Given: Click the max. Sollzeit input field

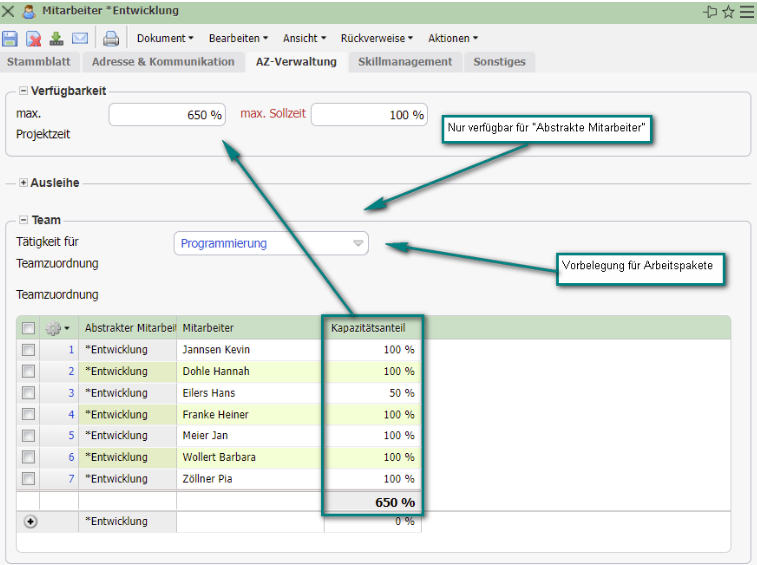Looking at the screenshot, I should point(368,115).
